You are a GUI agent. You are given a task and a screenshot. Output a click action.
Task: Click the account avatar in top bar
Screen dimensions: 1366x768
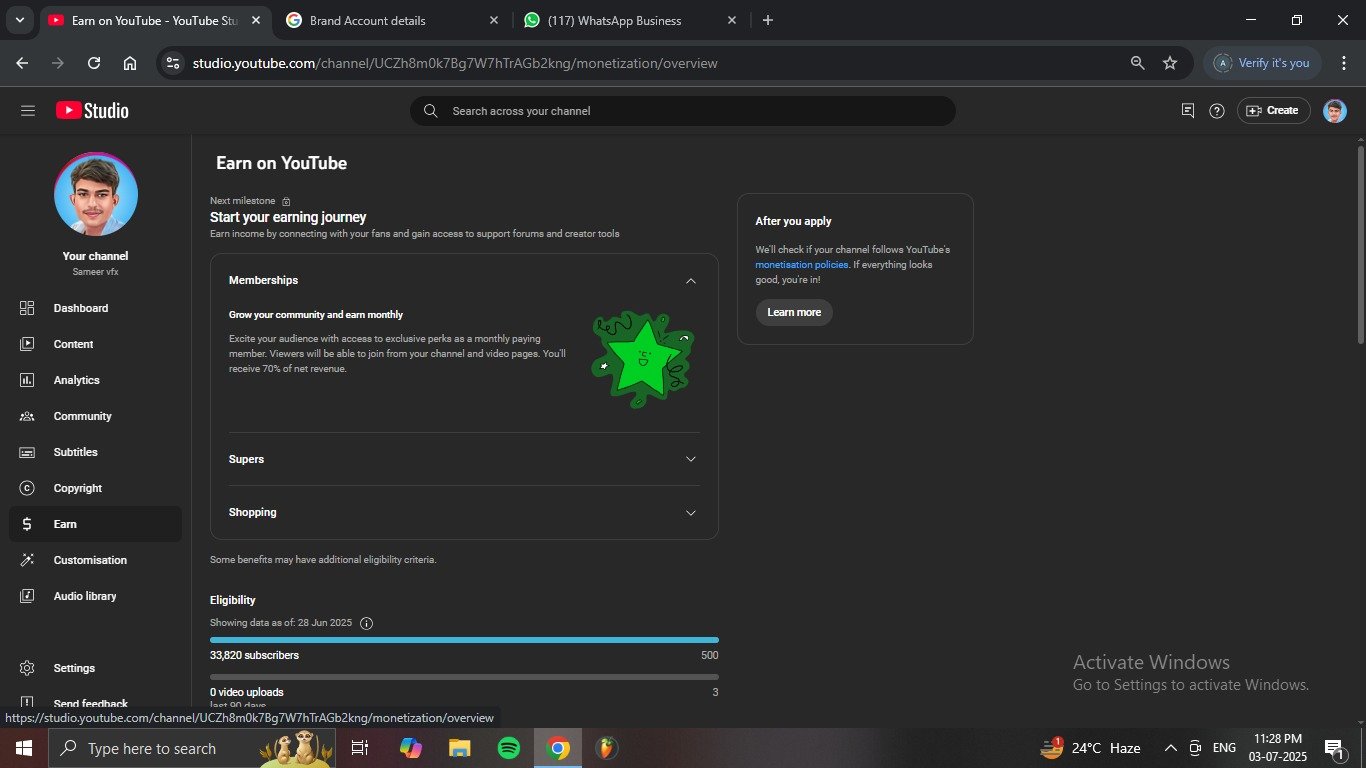[1334, 111]
